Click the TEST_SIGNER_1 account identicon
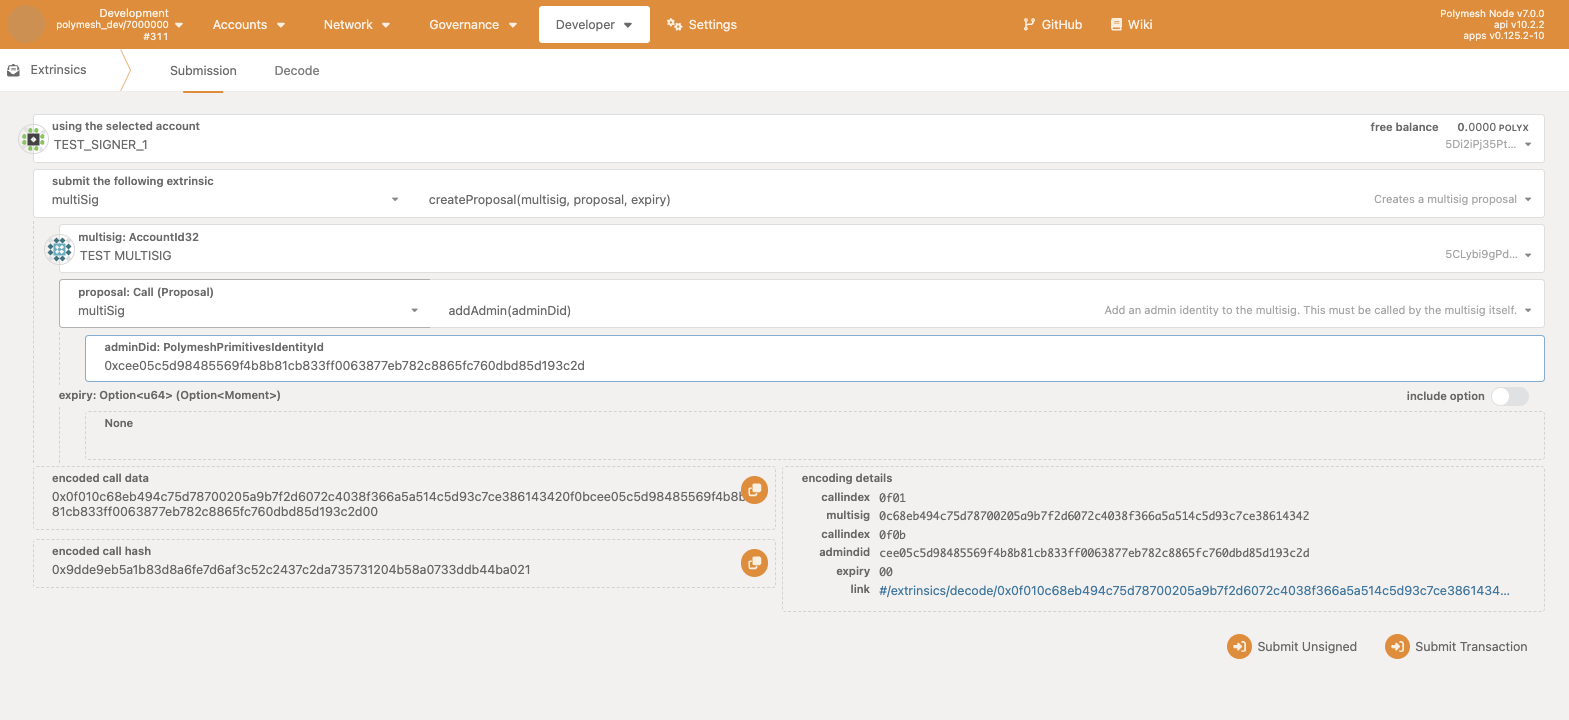 point(33,139)
